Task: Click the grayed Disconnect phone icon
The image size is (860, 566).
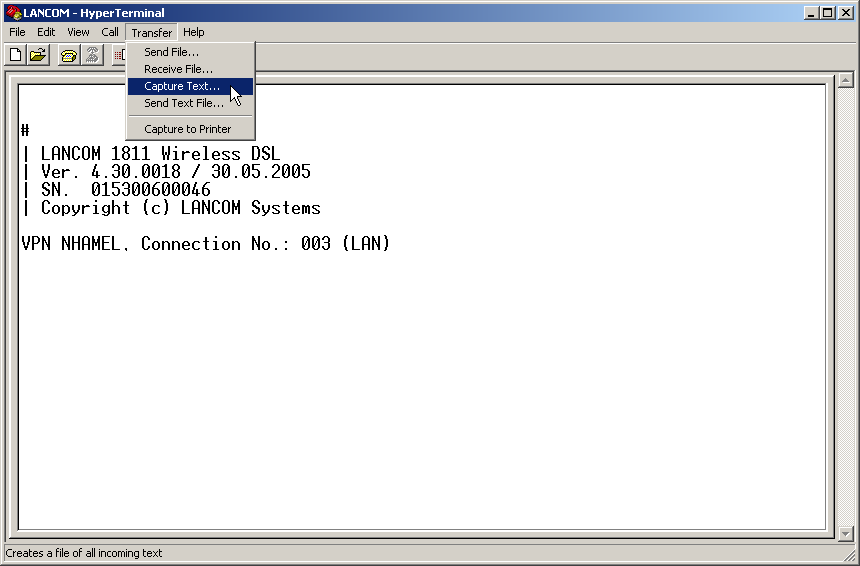Action: pyautogui.click(x=92, y=55)
